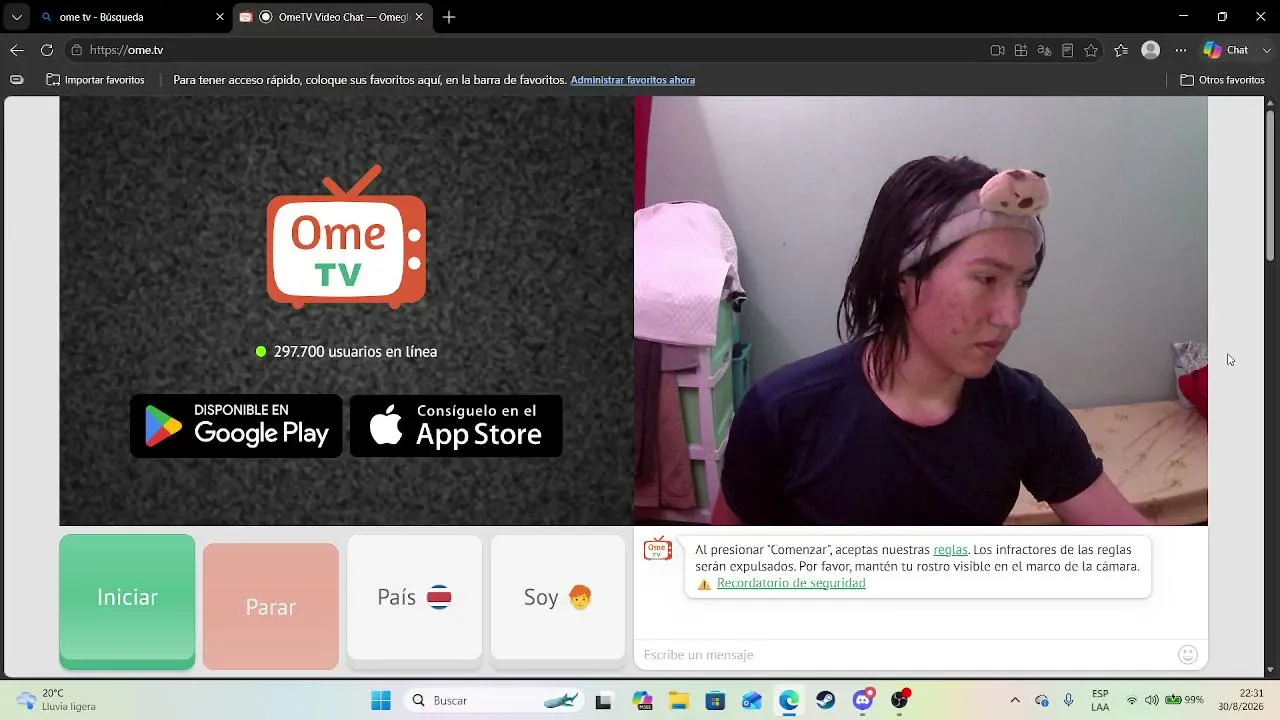Click the camera permission icon in address bar
Screen dimensions: 1280x720
tap(997, 50)
